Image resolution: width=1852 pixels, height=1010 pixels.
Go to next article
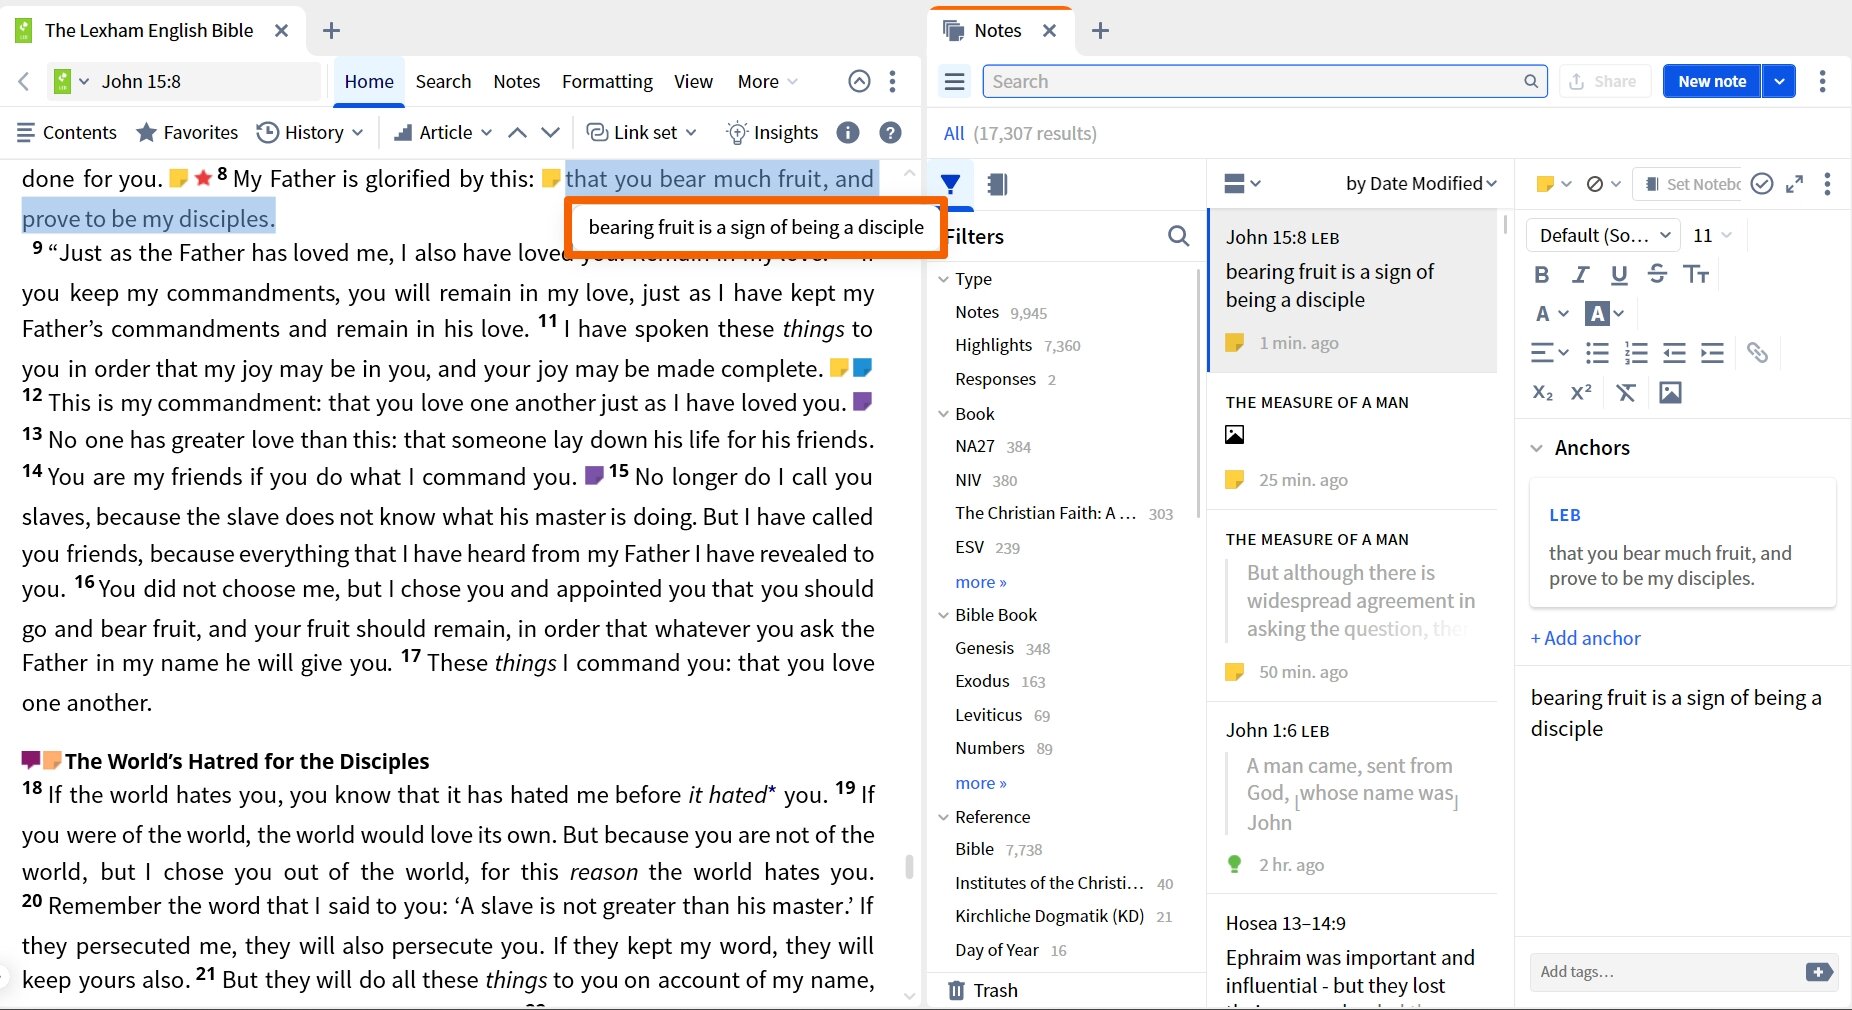(550, 132)
